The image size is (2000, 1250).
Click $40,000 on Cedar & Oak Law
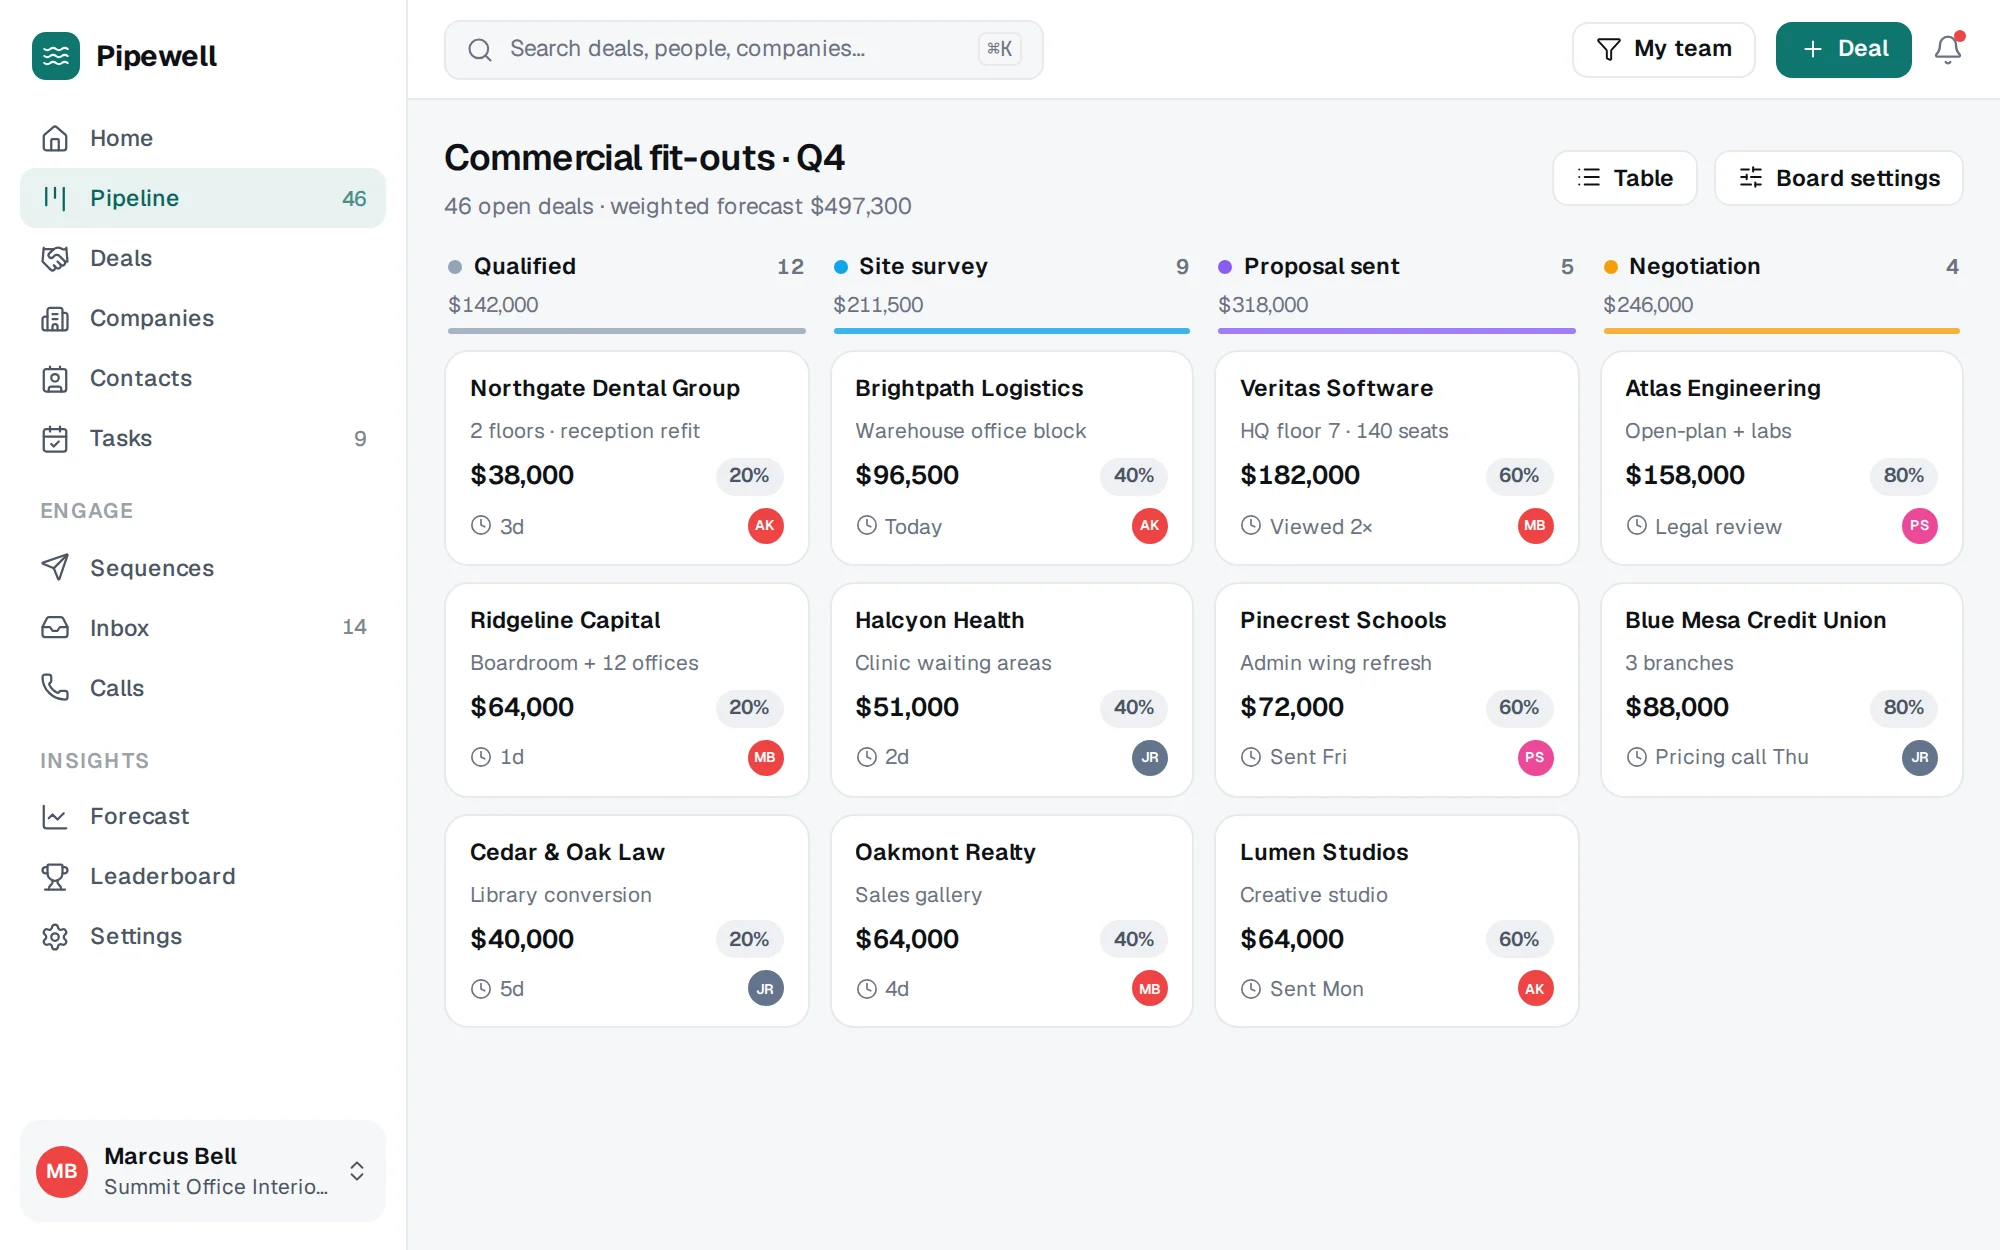(x=522, y=939)
